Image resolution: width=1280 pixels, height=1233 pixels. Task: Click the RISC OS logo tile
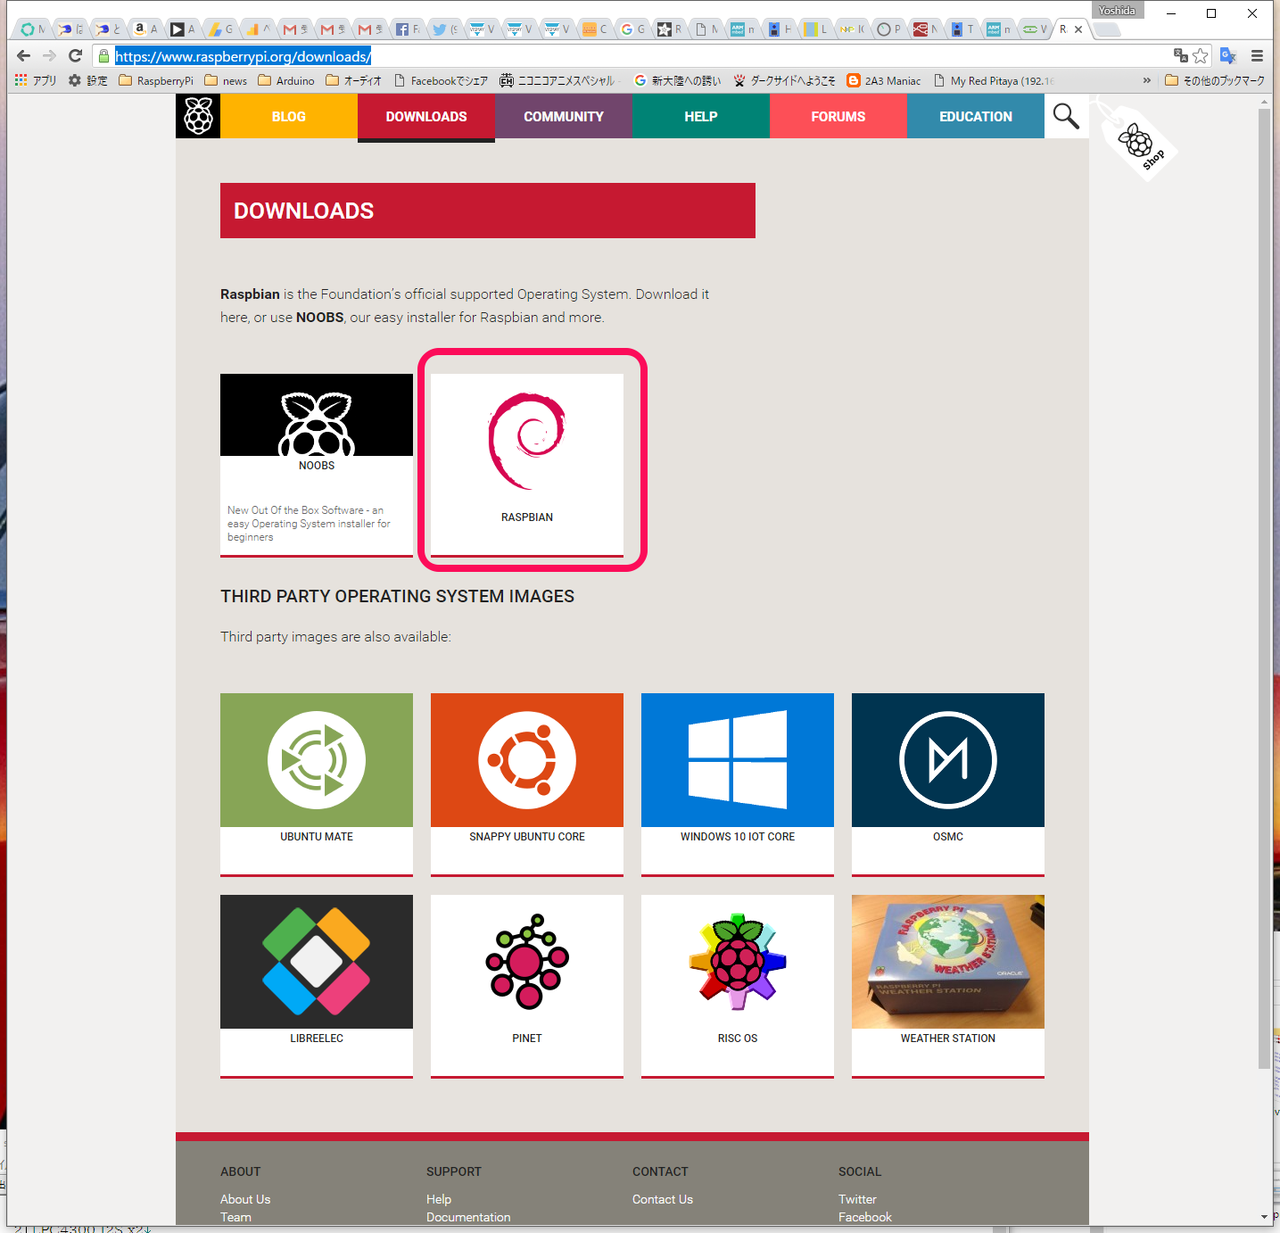point(738,961)
